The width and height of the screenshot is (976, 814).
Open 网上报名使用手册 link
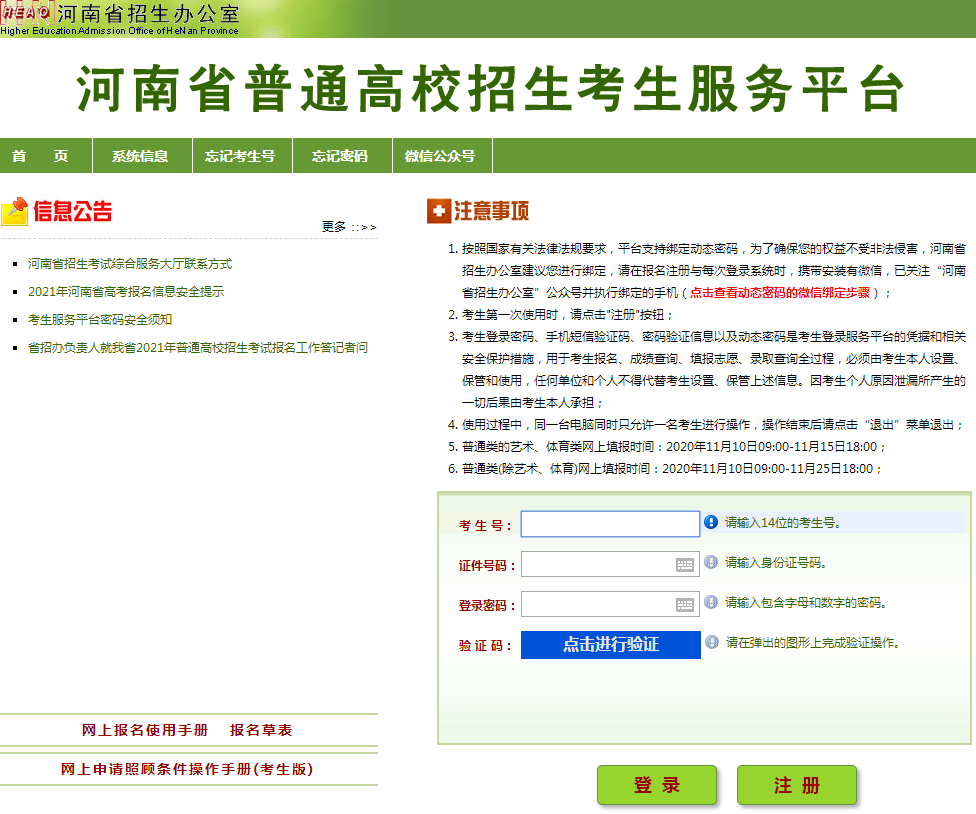[145, 730]
